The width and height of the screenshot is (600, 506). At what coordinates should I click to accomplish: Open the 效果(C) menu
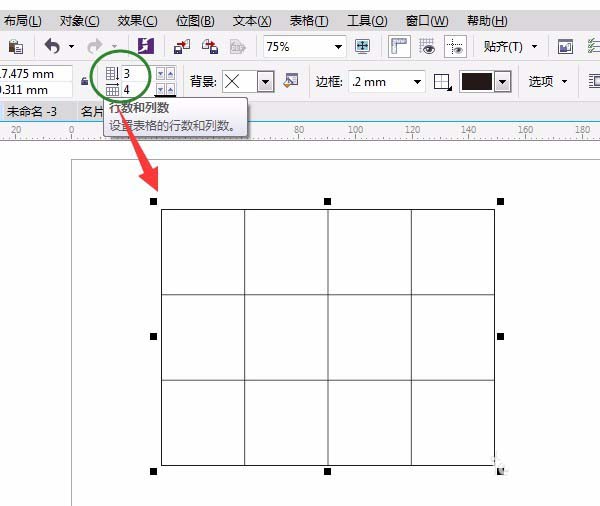coord(137,21)
